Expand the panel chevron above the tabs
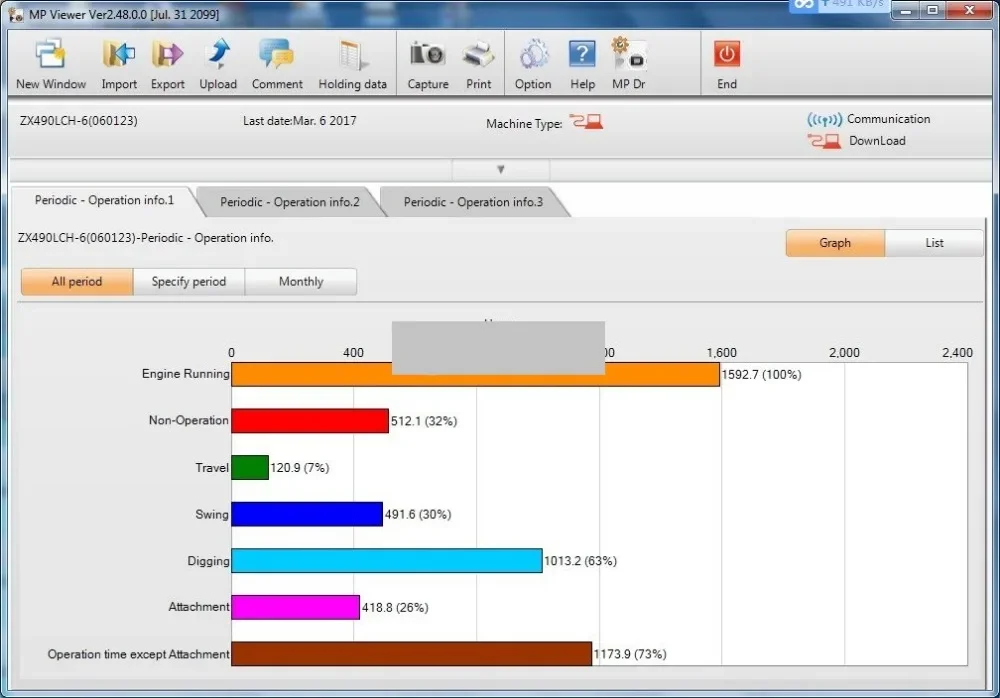 click(x=500, y=169)
